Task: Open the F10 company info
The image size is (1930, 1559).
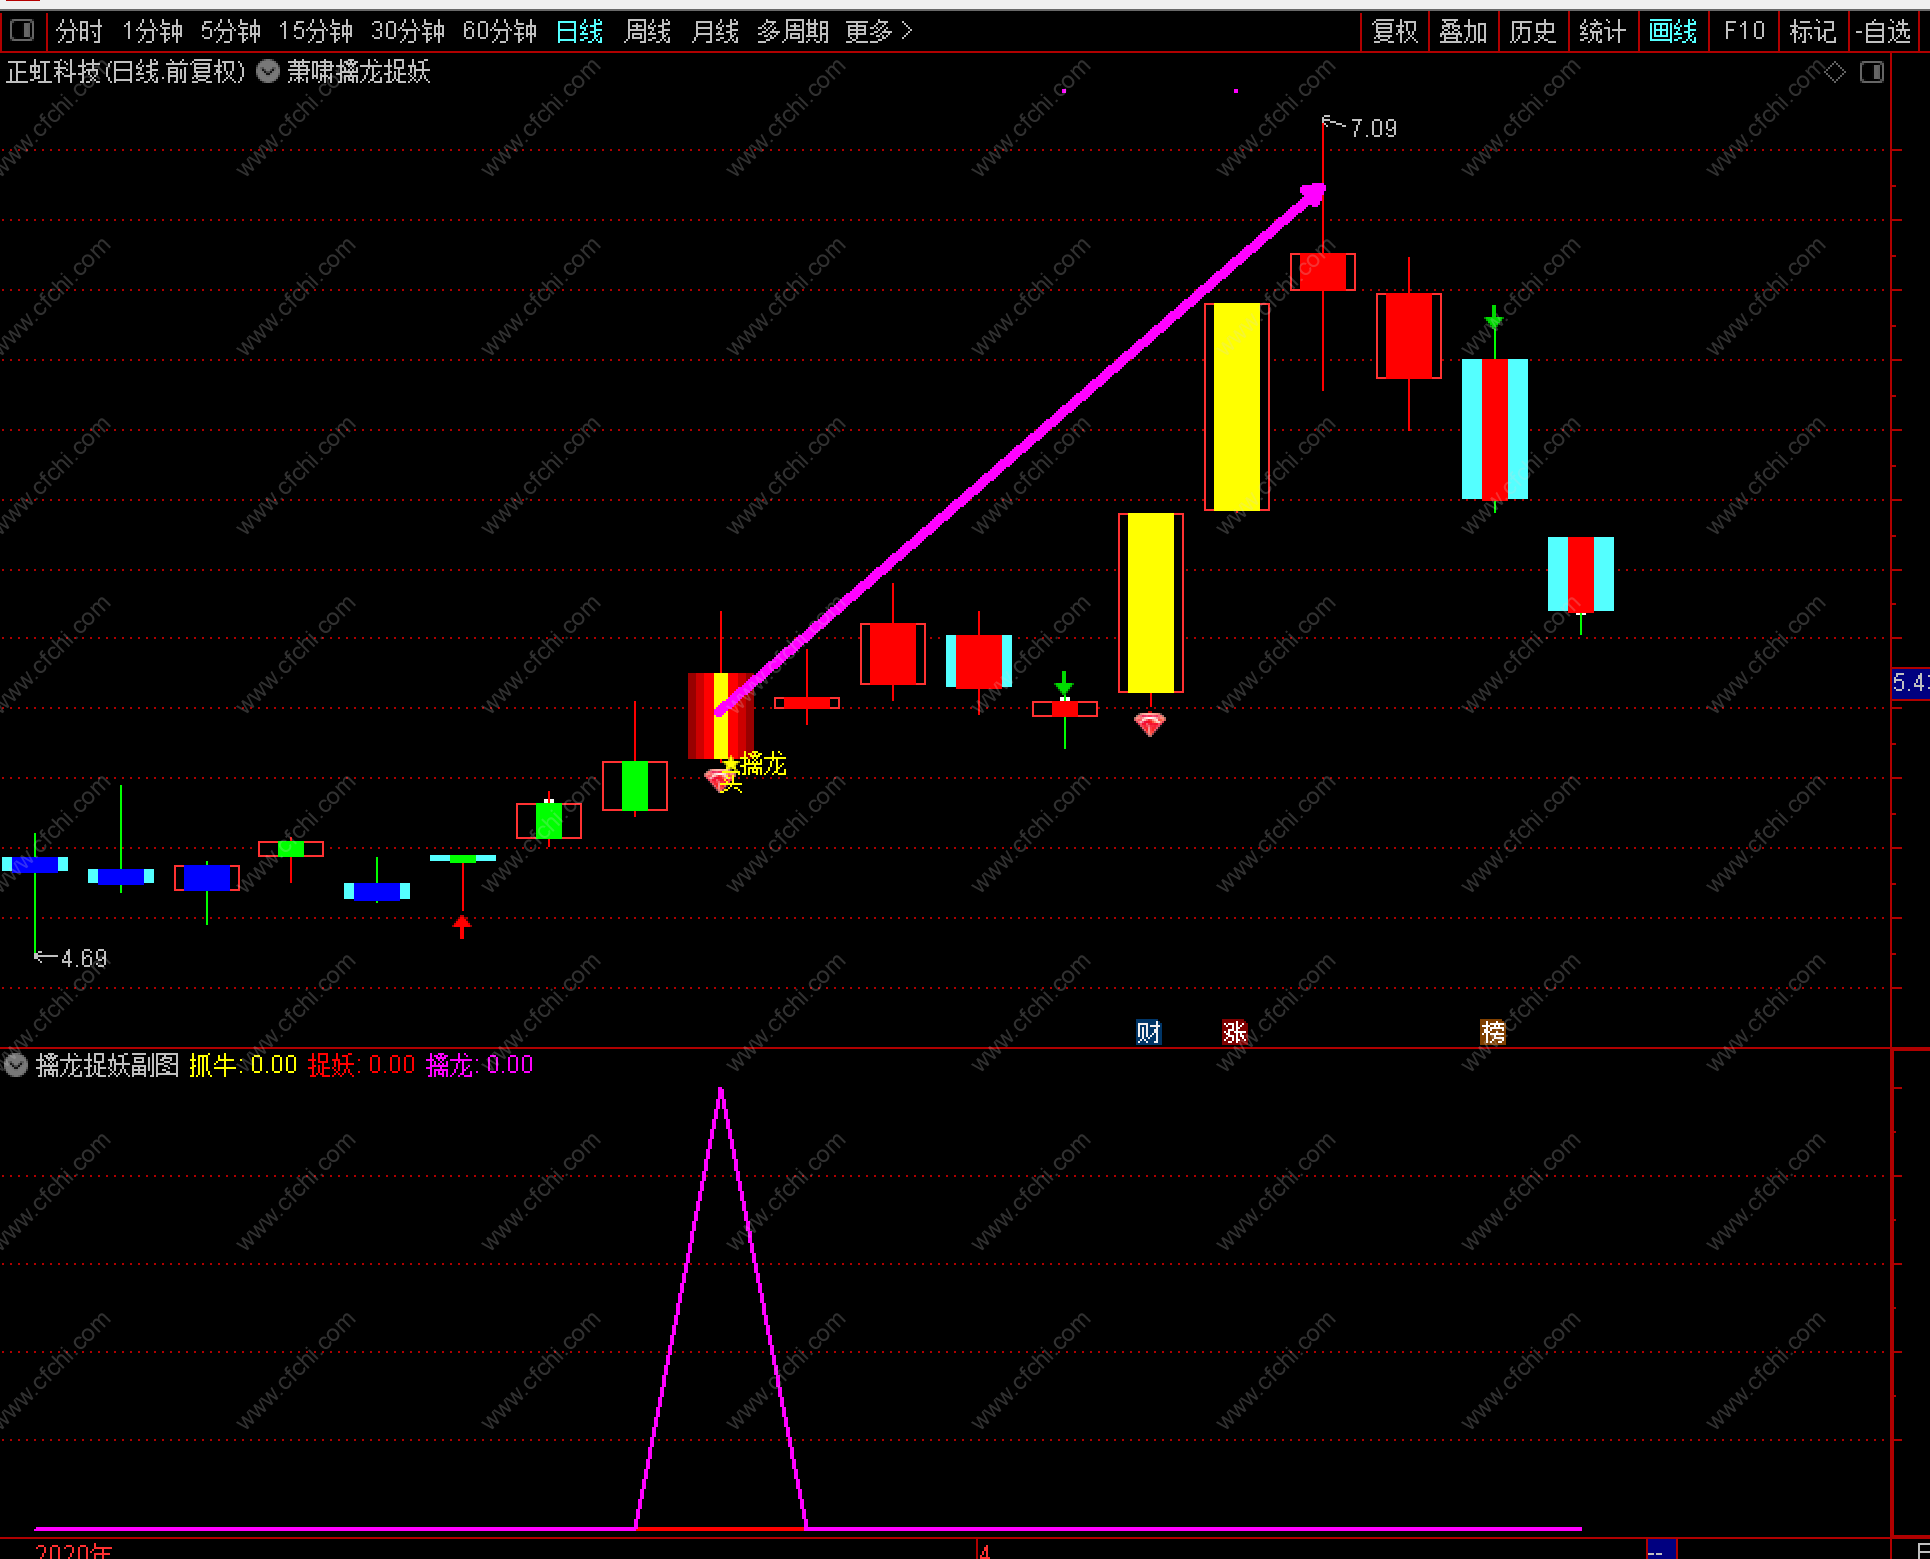Action: (1744, 31)
